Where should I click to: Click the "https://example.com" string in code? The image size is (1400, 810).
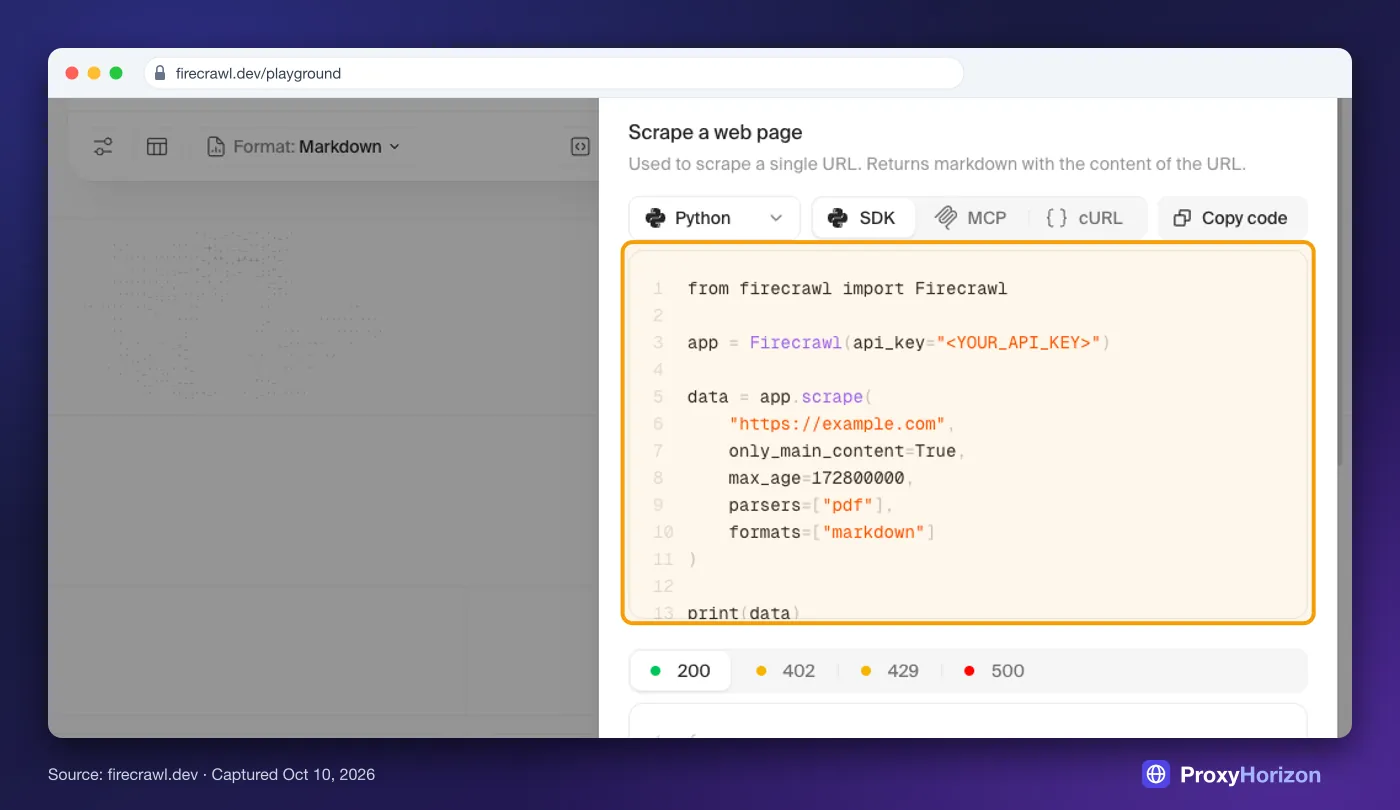[836, 424]
